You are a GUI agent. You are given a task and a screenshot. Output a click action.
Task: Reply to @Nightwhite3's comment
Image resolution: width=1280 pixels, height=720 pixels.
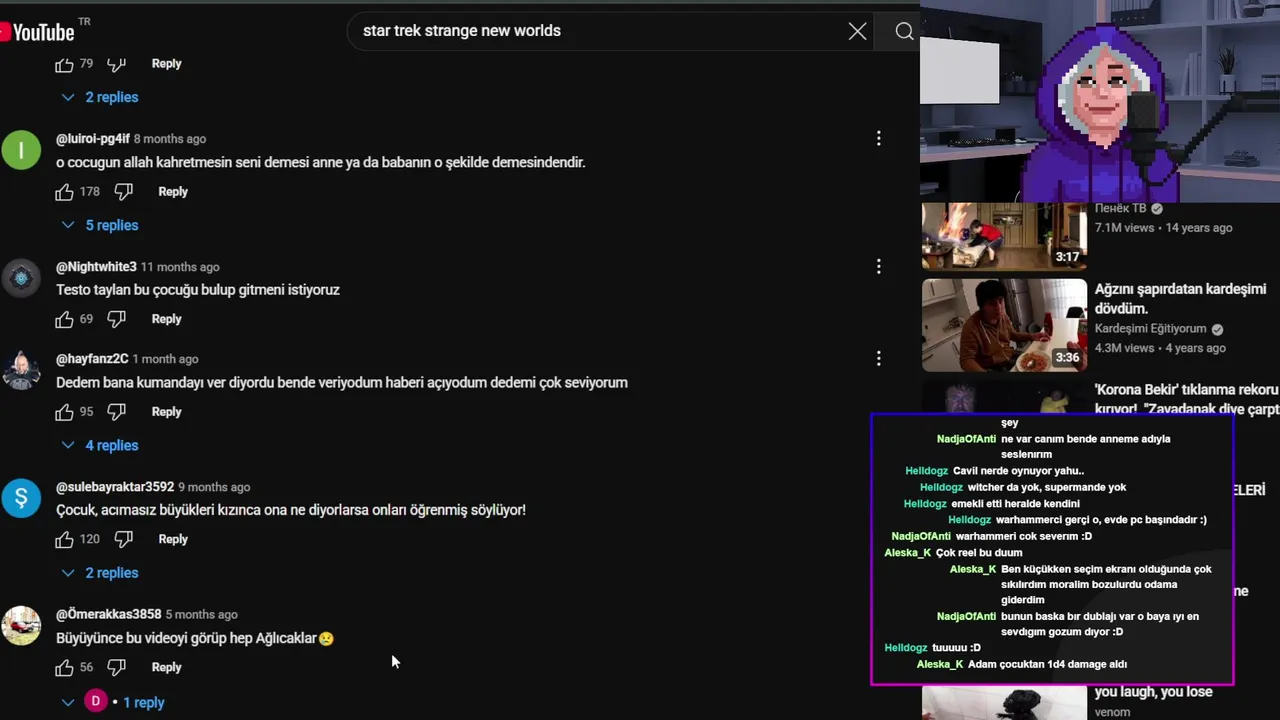(x=166, y=319)
